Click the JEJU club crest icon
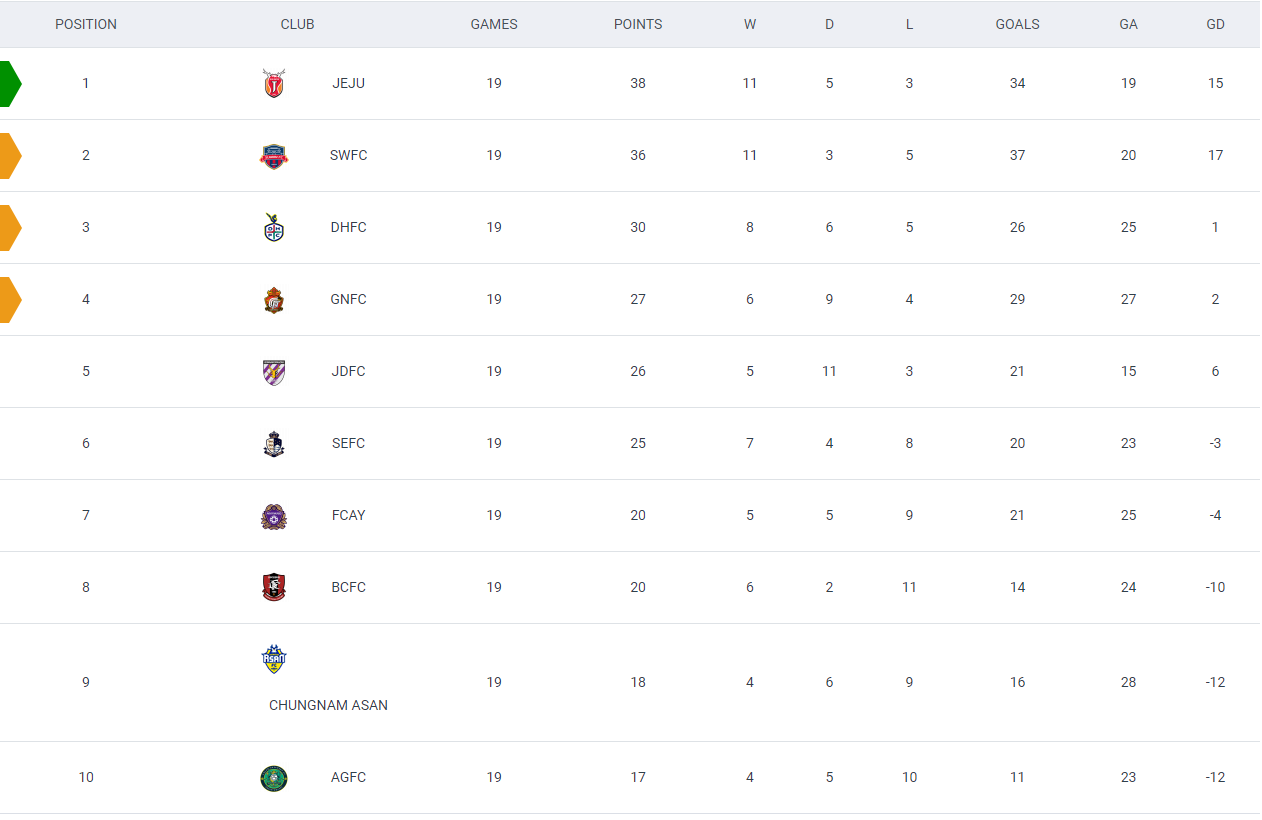 coord(274,83)
